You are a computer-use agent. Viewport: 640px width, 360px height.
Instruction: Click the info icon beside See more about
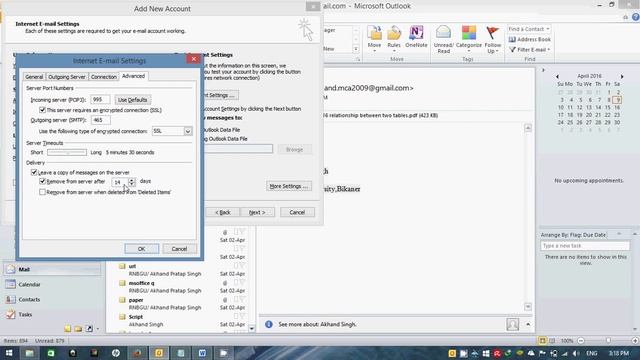[x=269, y=324]
